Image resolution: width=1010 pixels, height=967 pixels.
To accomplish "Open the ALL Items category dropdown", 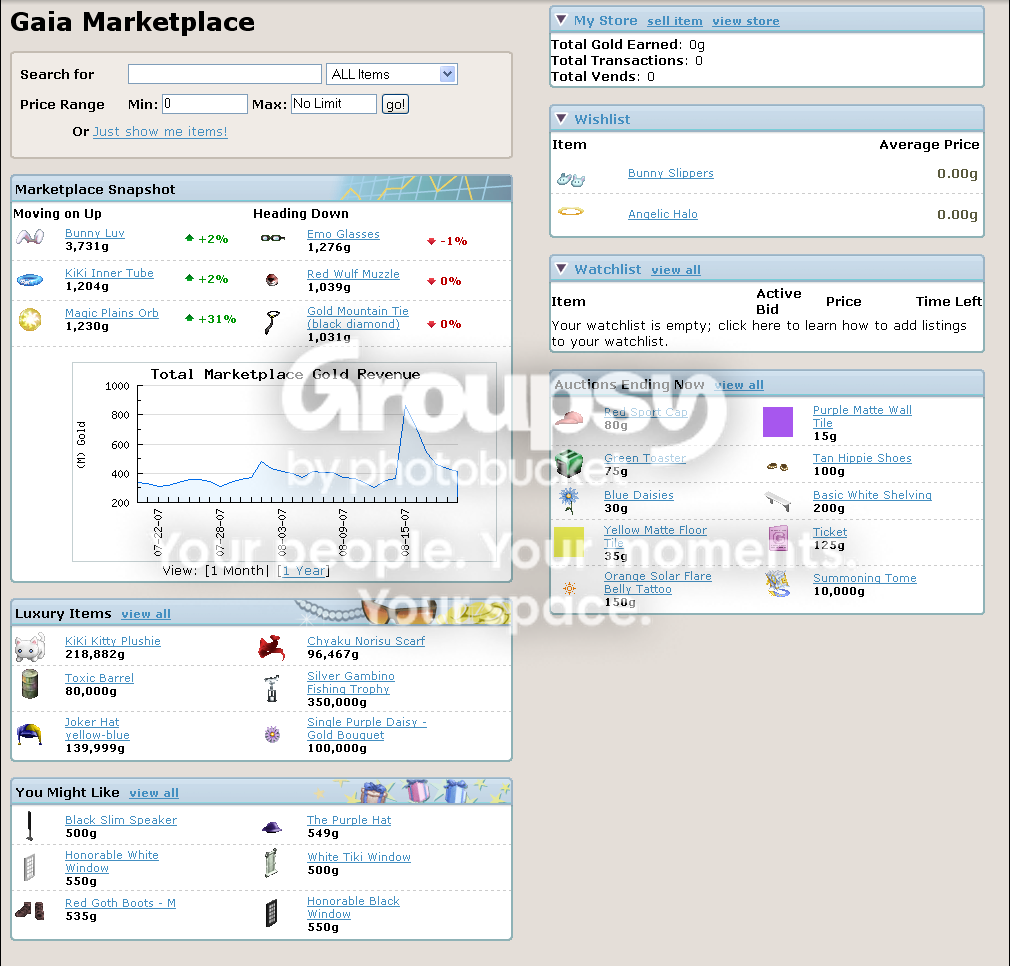I will click(392, 74).
